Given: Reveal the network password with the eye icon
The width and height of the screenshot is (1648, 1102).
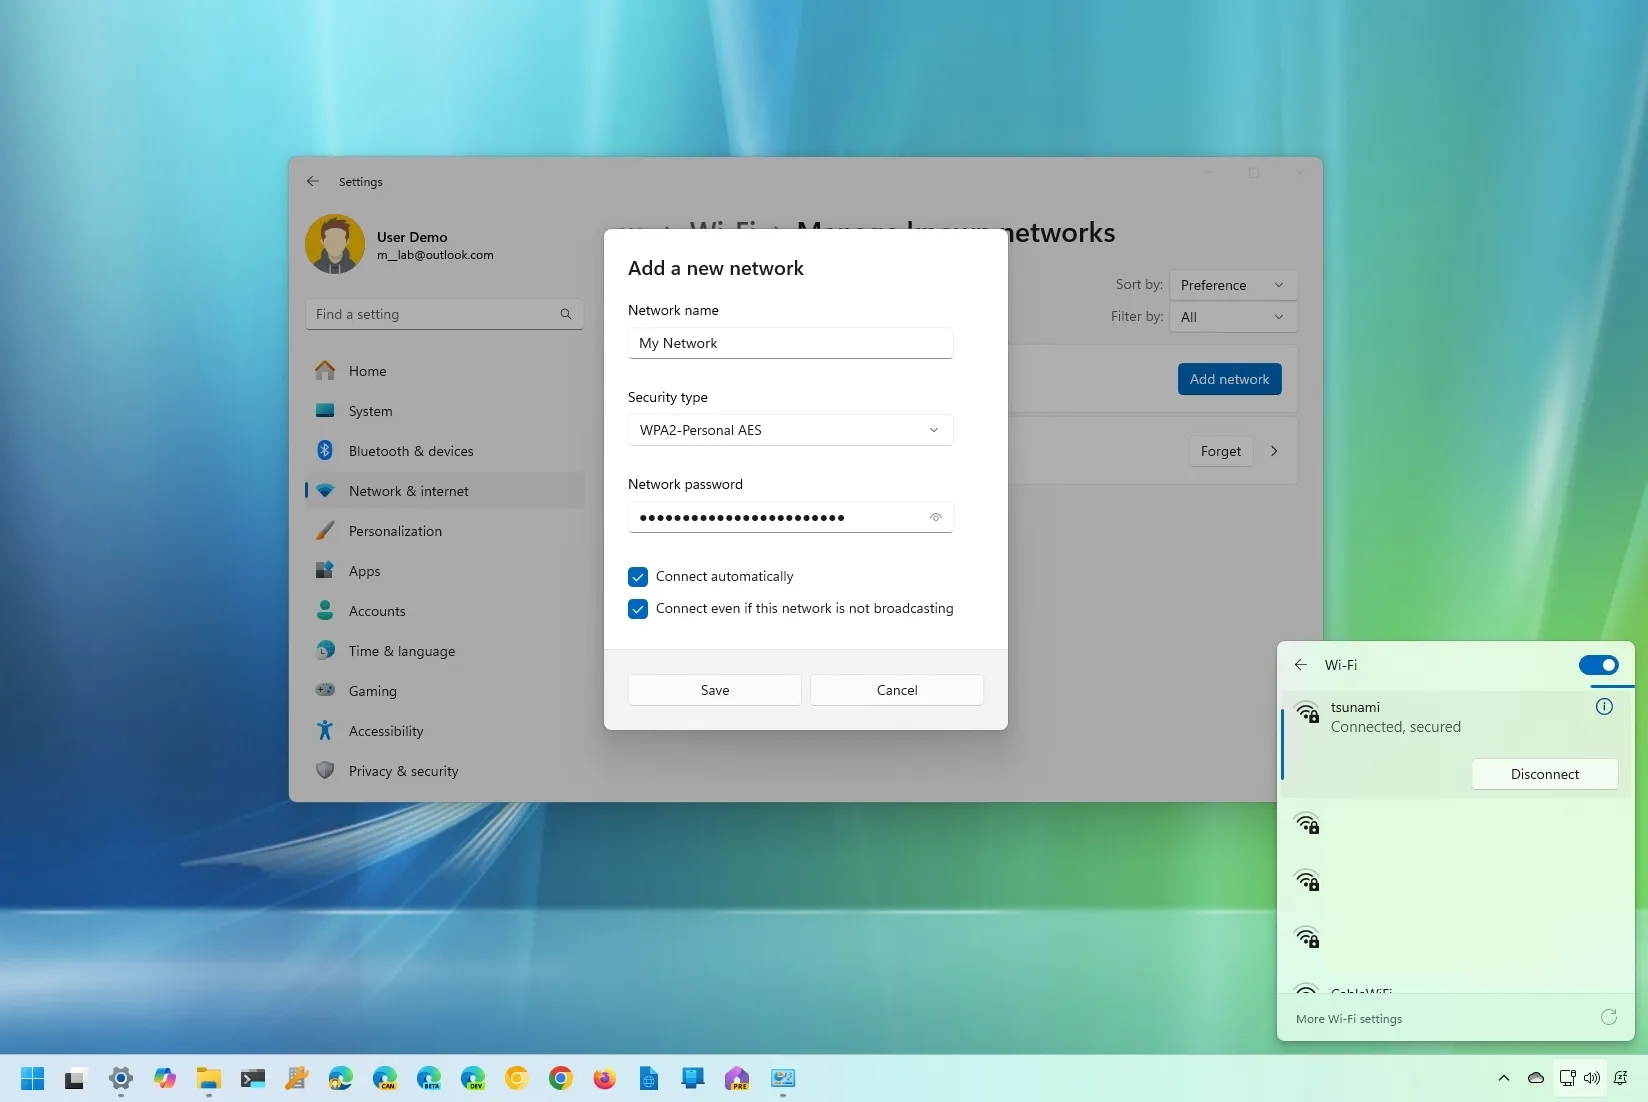Looking at the screenshot, I should [x=936, y=517].
